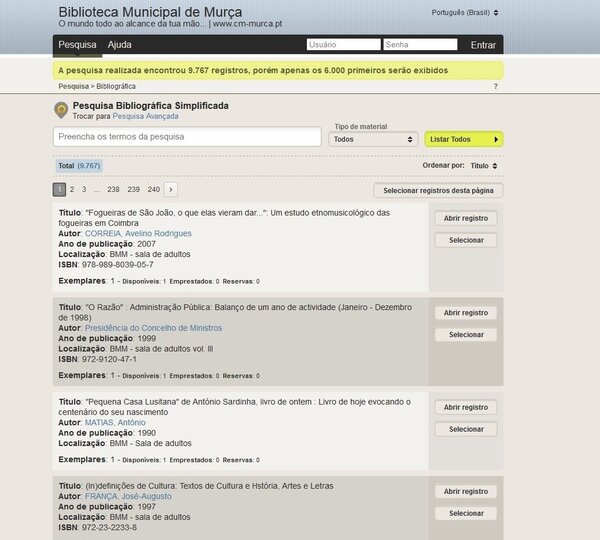Expand the Tipo de material dropdown
Viewport: 600px width, 540px height.
click(x=373, y=140)
